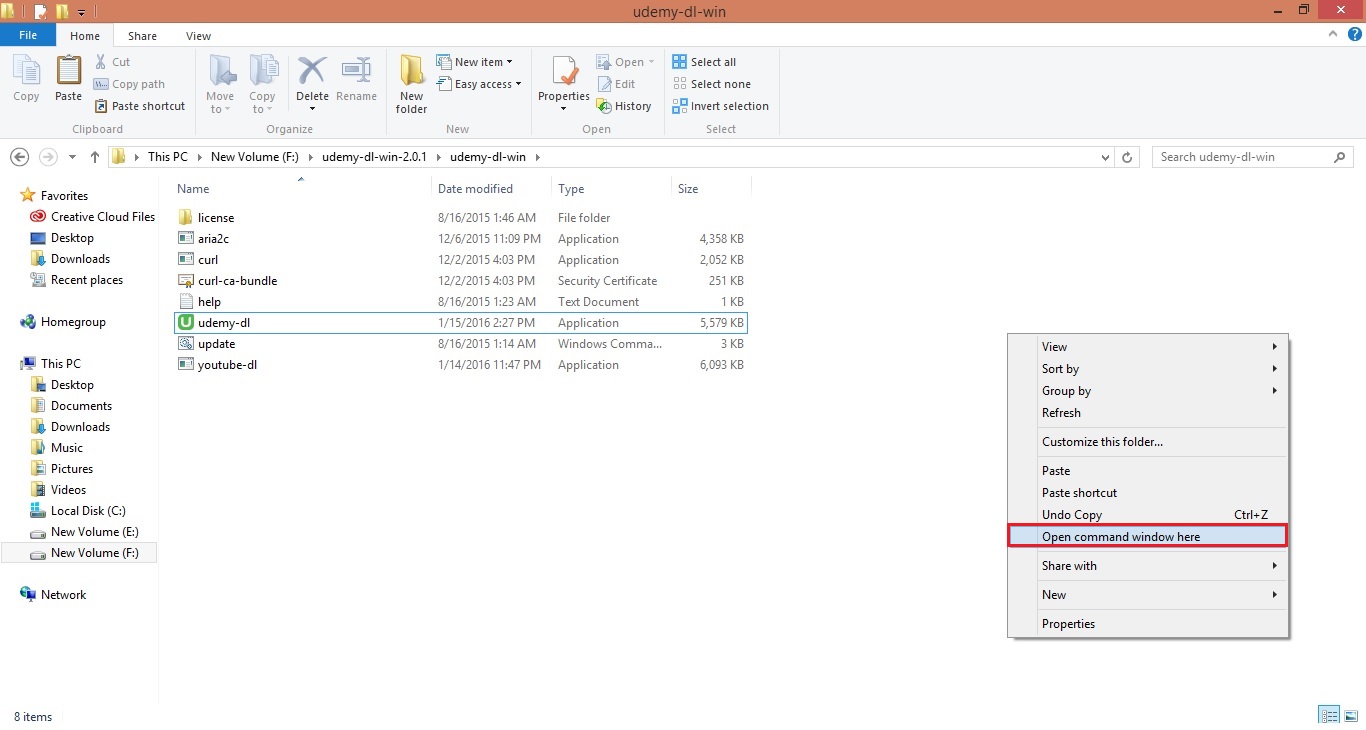Viewport: 1366px width, 730px height.
Task: Click the Back navigation arrow
Action: coord(19,157)
